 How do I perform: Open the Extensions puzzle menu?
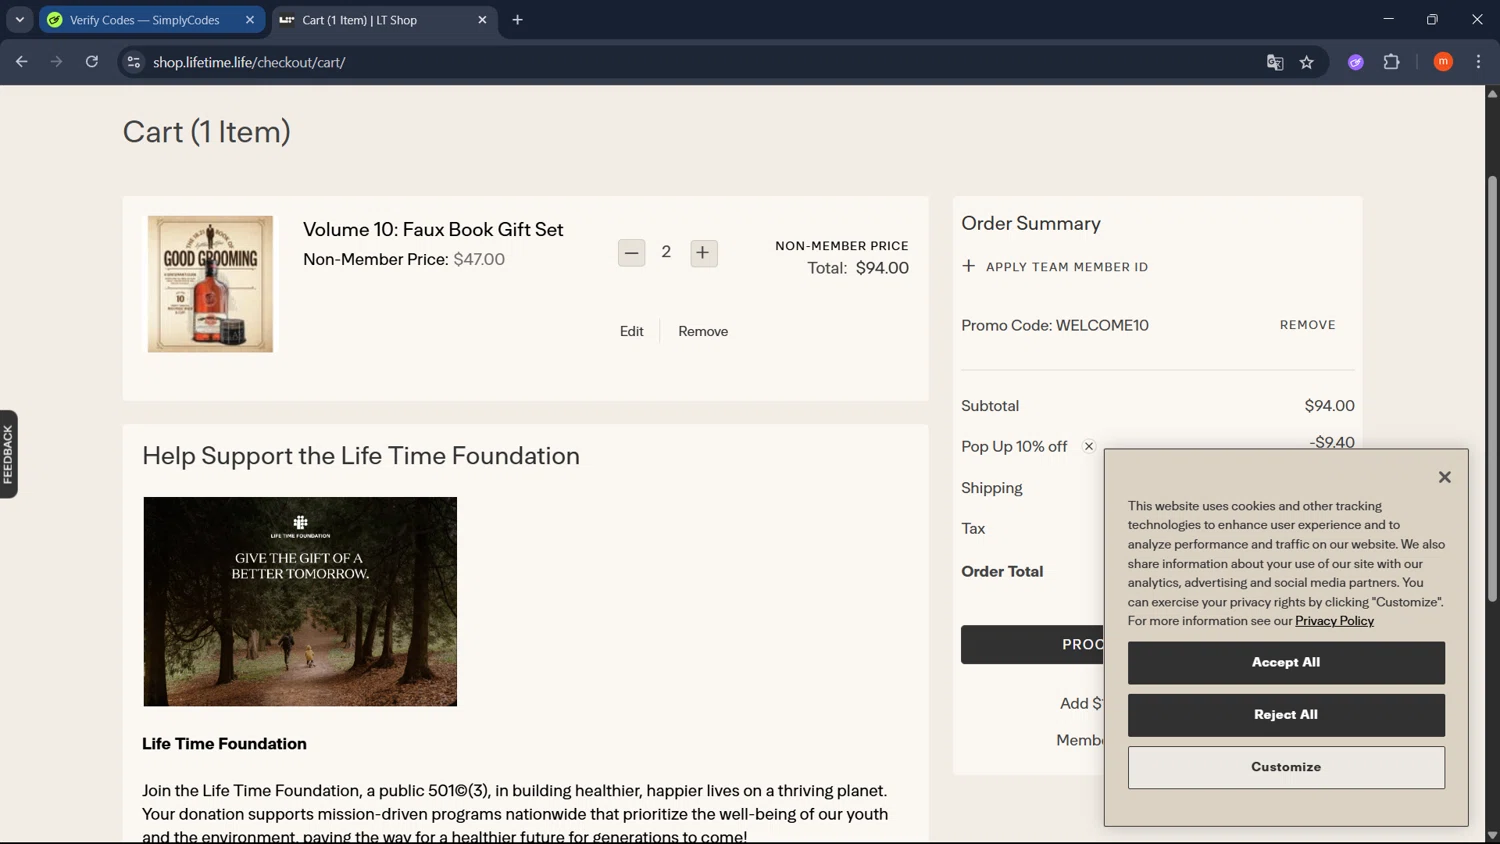click(x=1391, y=62)
